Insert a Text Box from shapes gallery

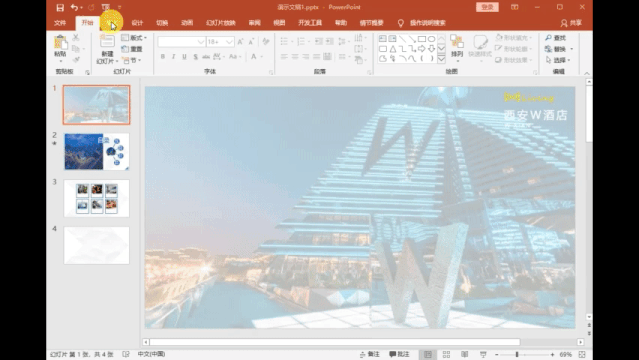383,39
